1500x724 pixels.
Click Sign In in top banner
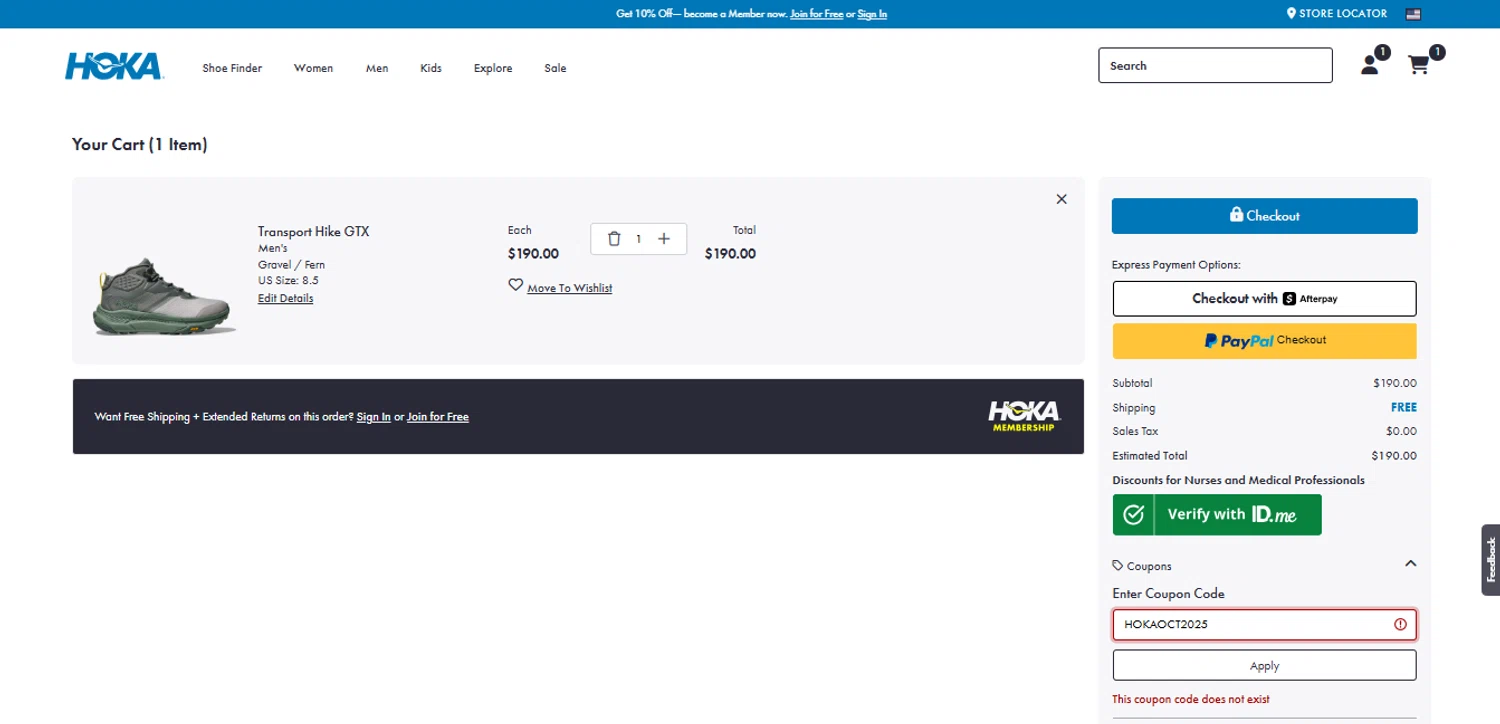point(872,14)
